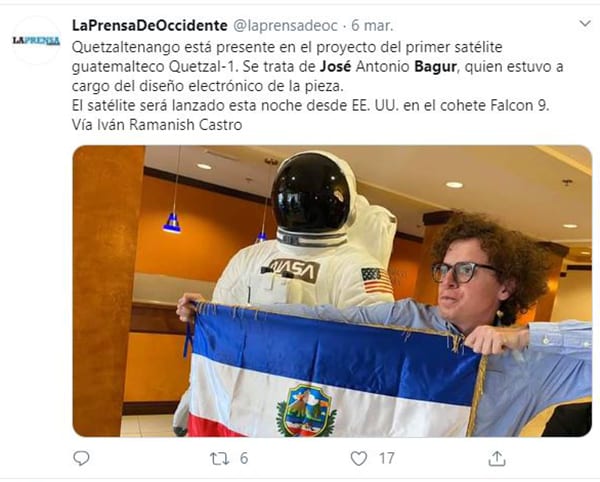Click the reply speech bubble icon
600x482 pixels.
pos(81,458)
